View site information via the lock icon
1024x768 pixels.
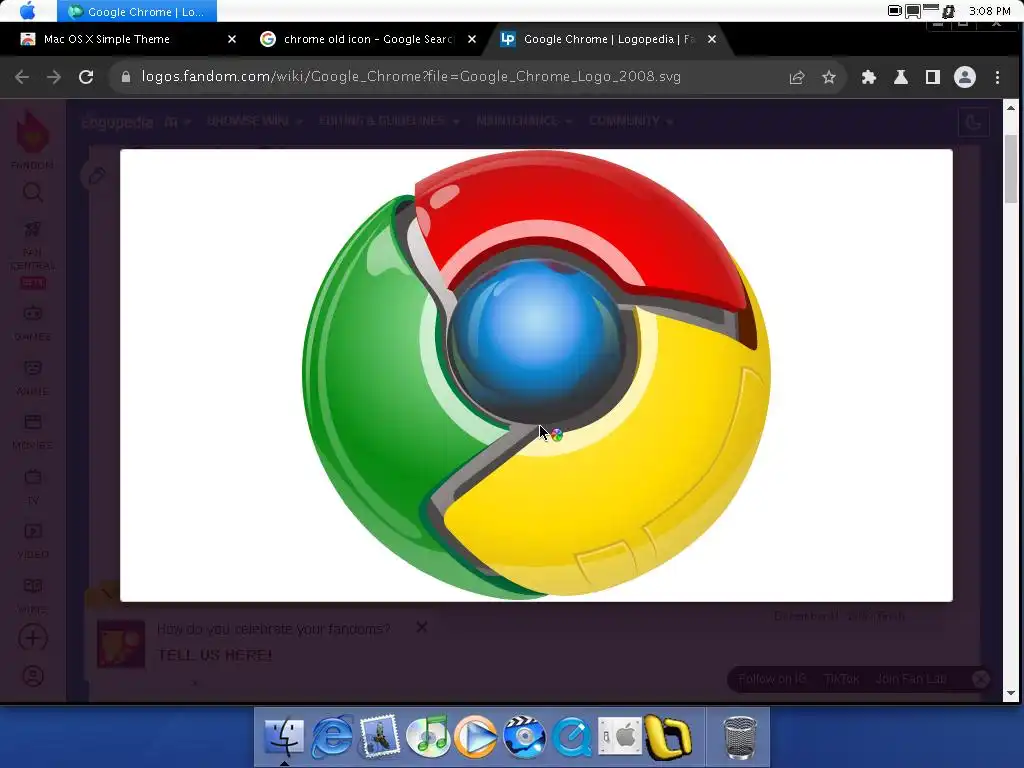tap(126, 77)
